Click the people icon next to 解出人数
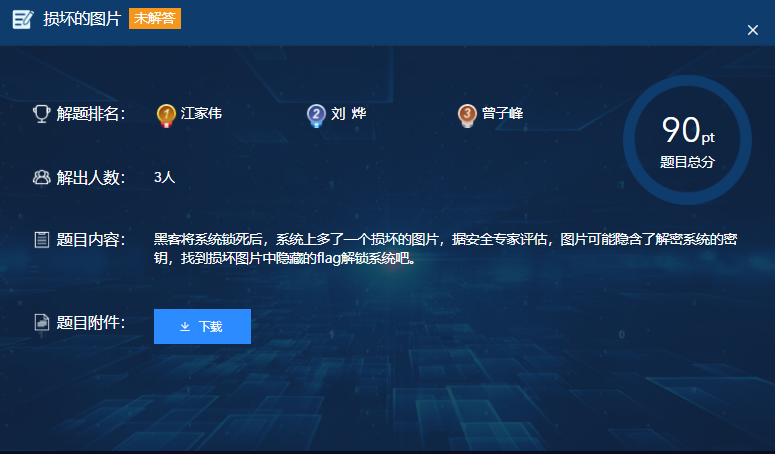The image size is (775, 454). pyautogui.click(x=42, y=177)
